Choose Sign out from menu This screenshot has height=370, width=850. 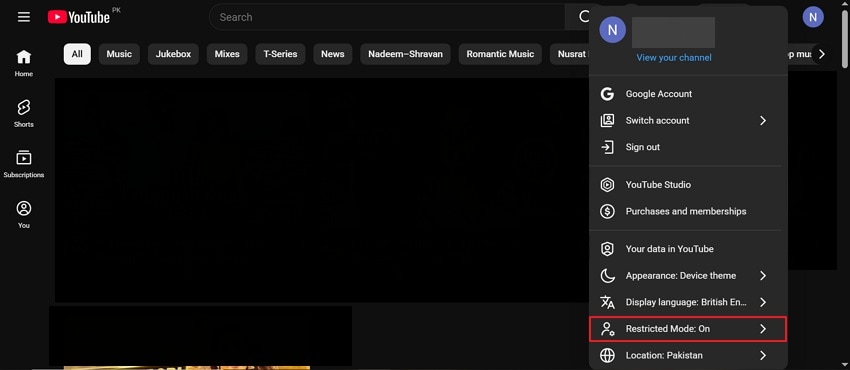click(x=688, y=147)
